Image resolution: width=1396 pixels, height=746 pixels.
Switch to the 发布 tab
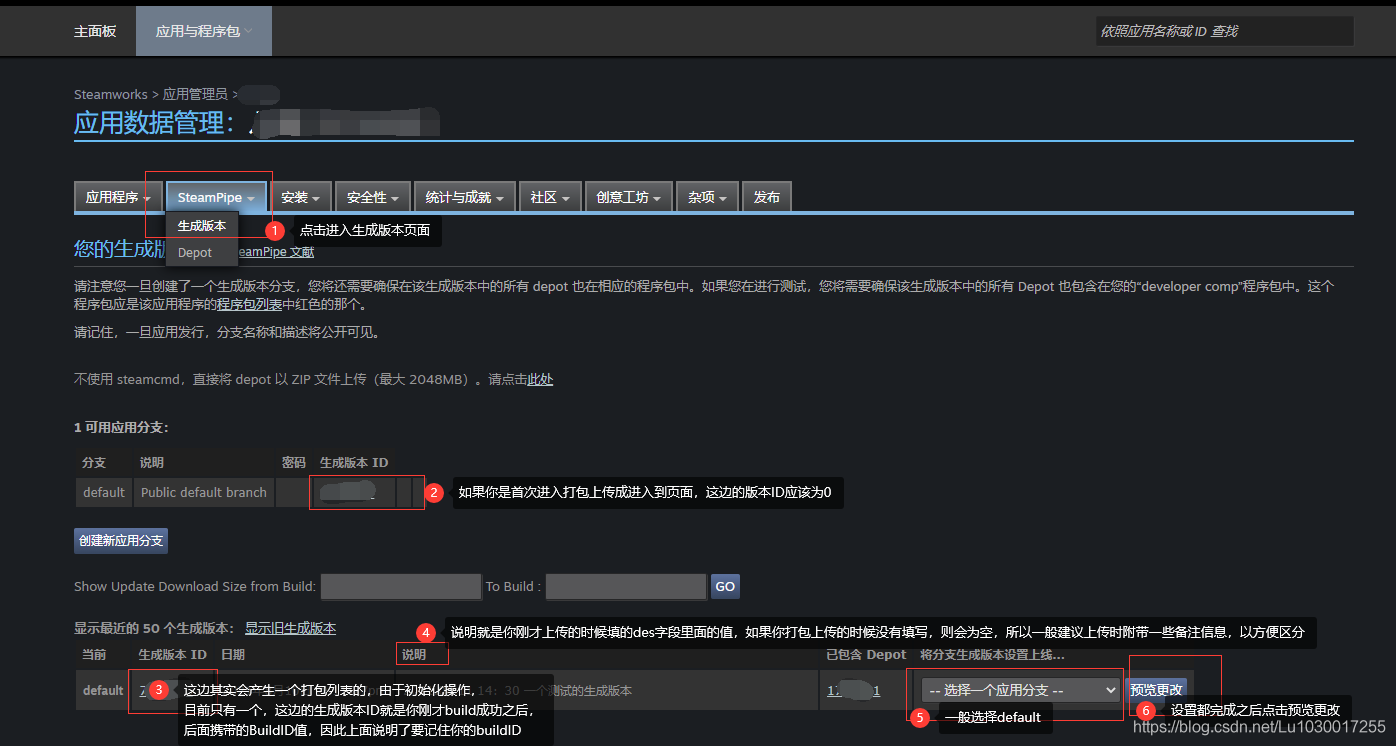[x=767, y=197]
